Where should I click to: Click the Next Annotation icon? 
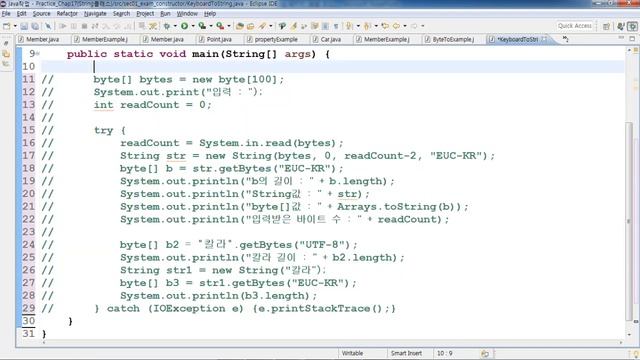point(349,26)
